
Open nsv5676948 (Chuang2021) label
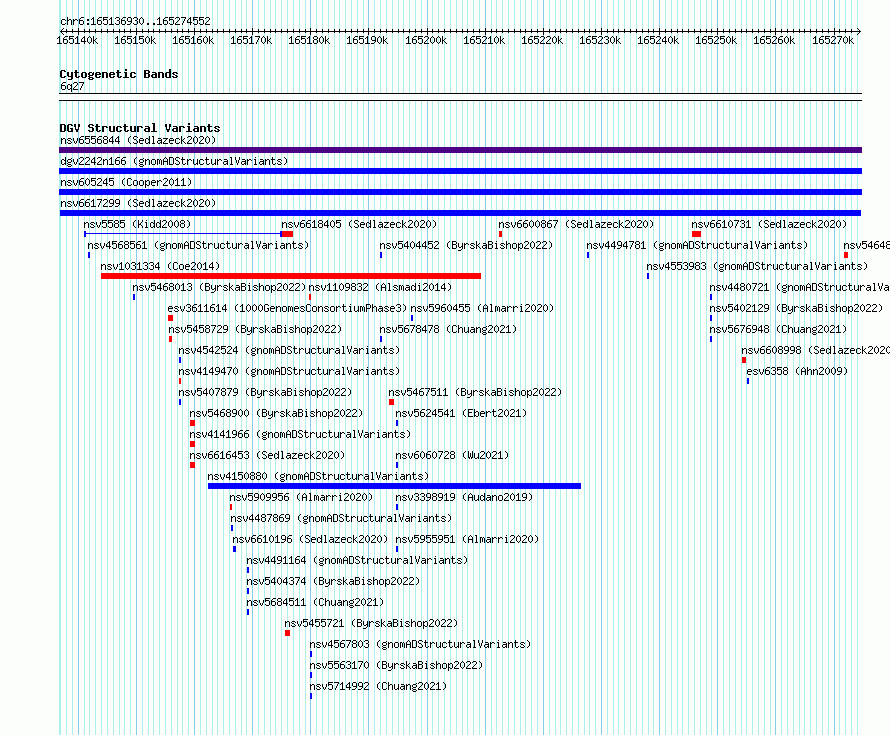click(778, 329)
